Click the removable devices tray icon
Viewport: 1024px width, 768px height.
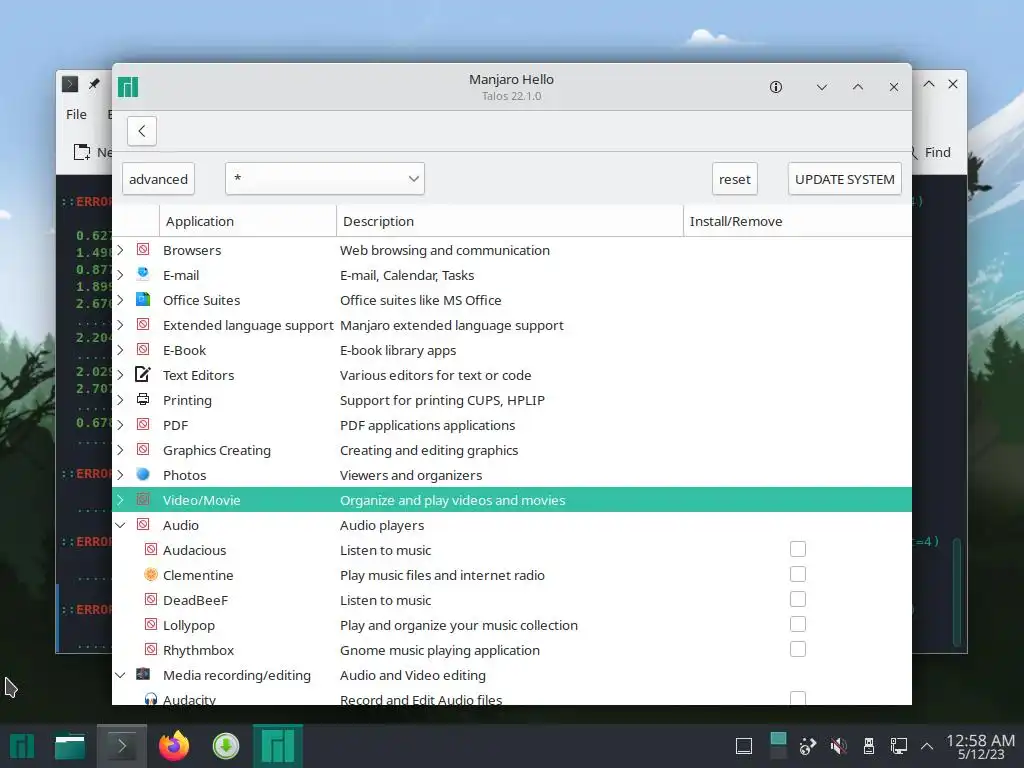[869, 746]
